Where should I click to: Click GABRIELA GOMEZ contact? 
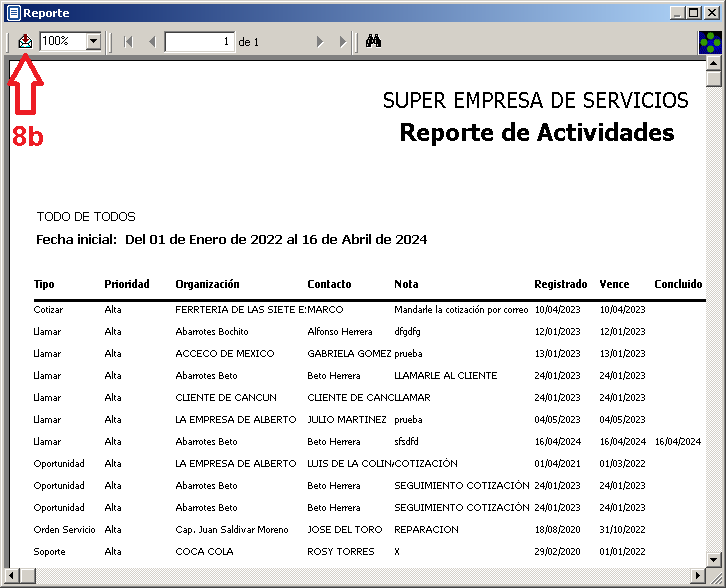pos(349,353)
